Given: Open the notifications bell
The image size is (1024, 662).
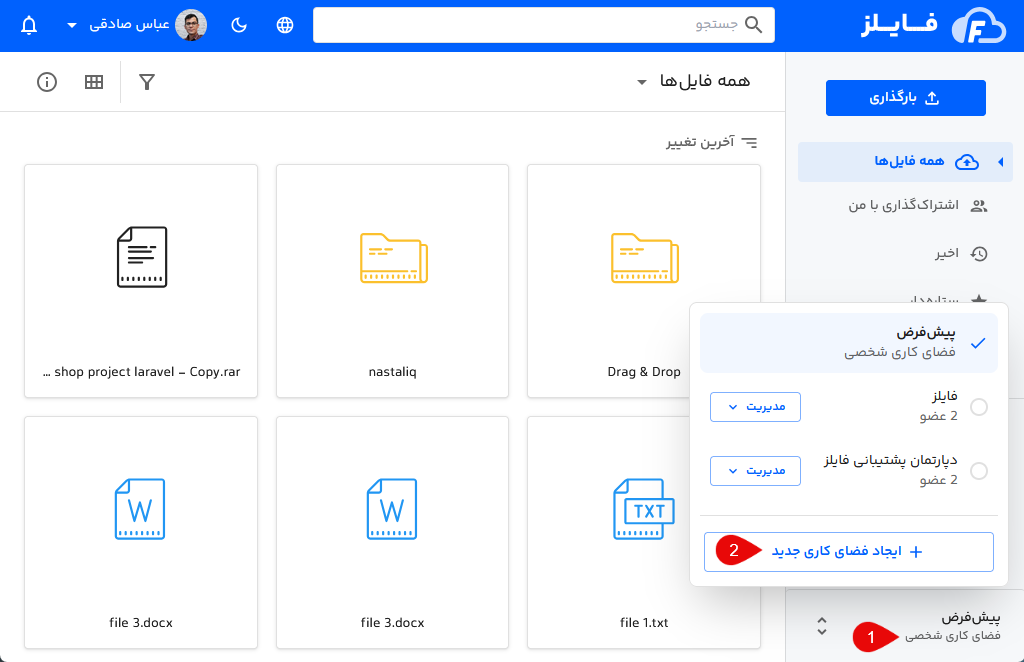Looking at the screenshot, I should tap(28, 24).
